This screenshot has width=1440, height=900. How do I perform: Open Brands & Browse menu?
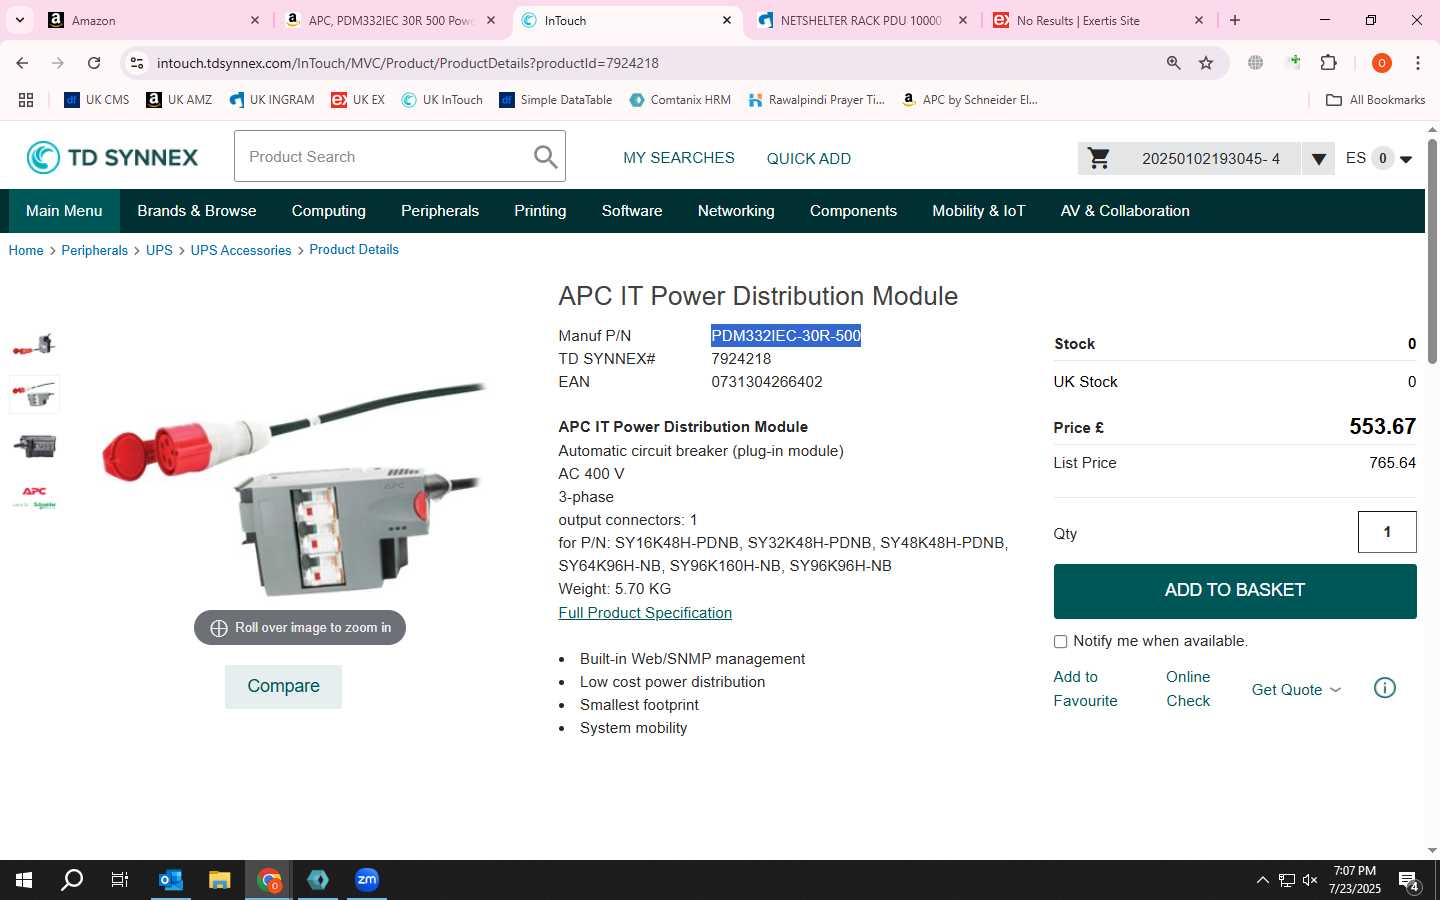pyautogui.click(x=197, y=211)
